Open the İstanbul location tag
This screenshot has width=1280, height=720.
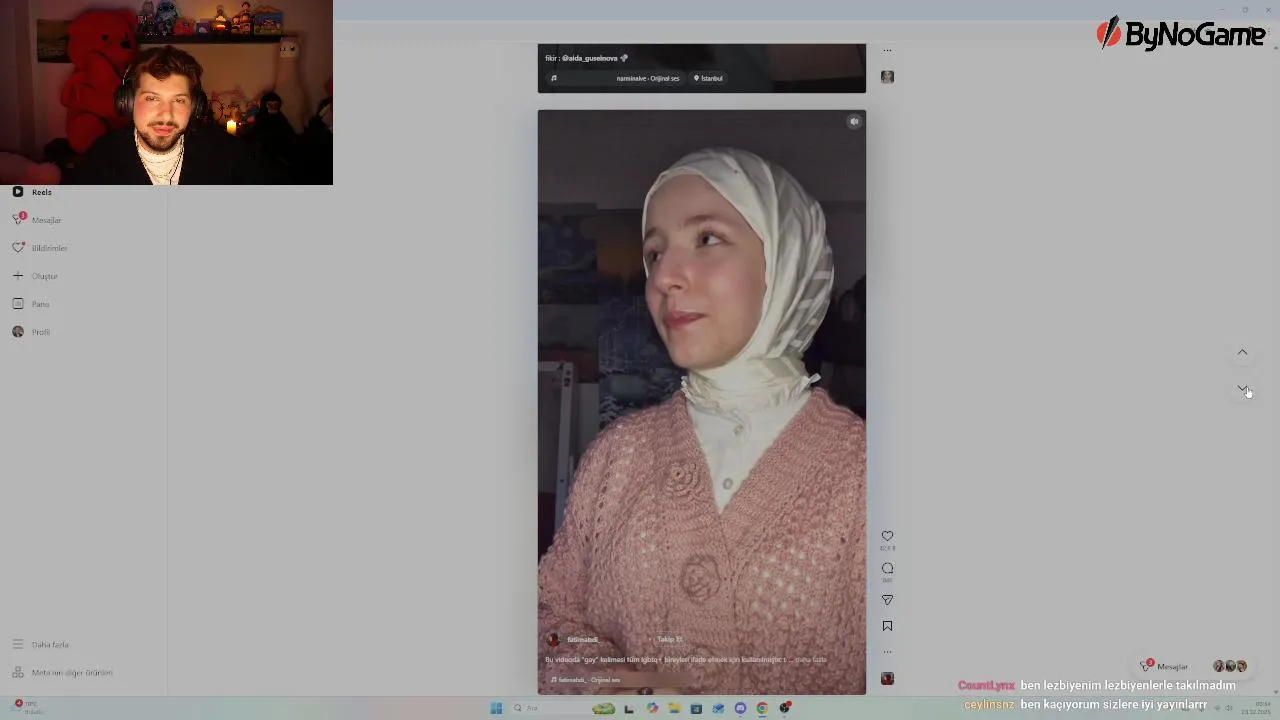(x=708, y=78)
